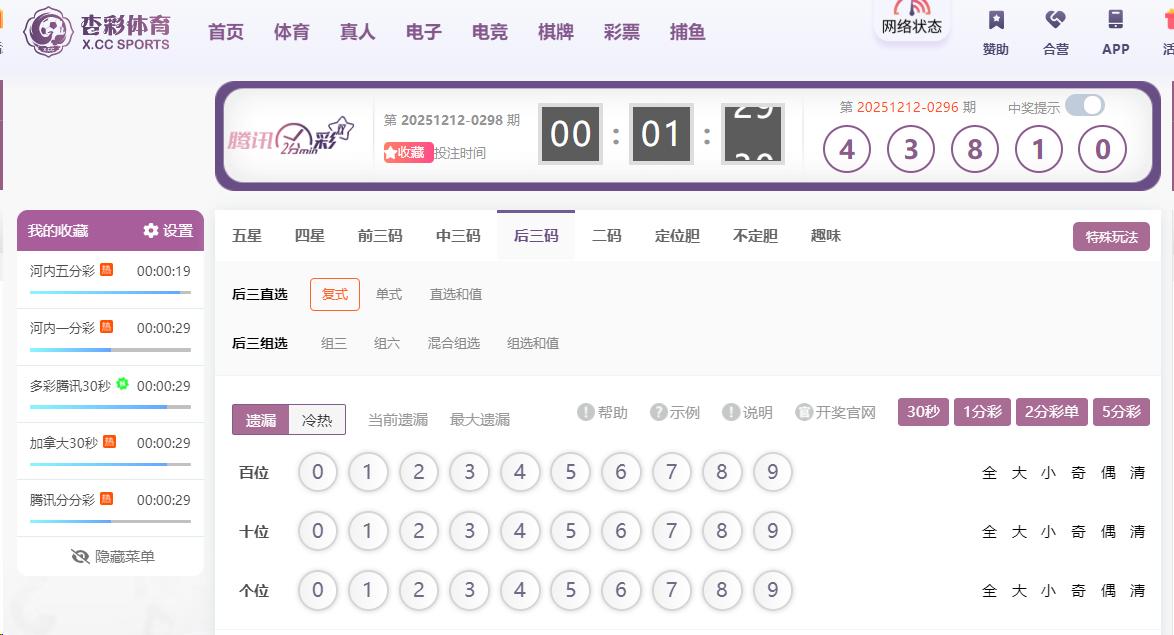Image resolution: width=1174 pixels, height=635 pixels.
Task: Click the 特殊玩法 button
Action: [x=1111, y=237]
